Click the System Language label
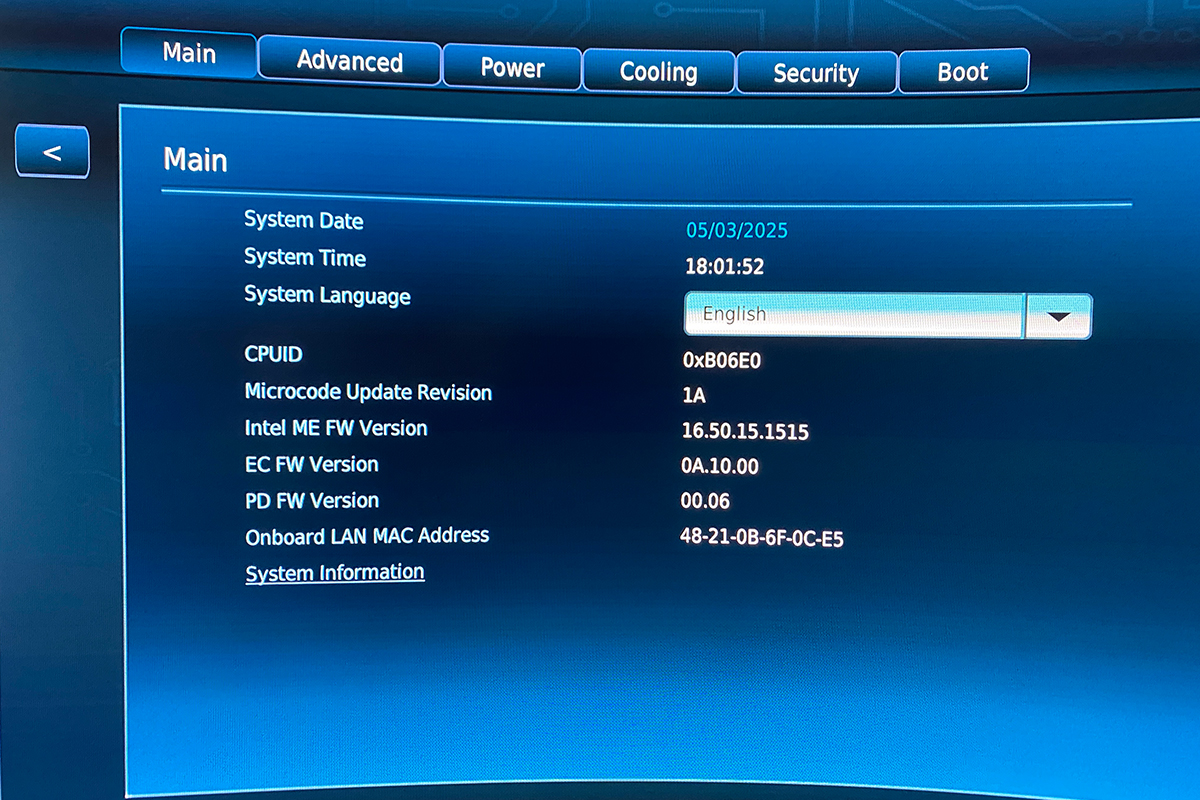This screenshot has height=800, width=1200. [x=327, y=296]
